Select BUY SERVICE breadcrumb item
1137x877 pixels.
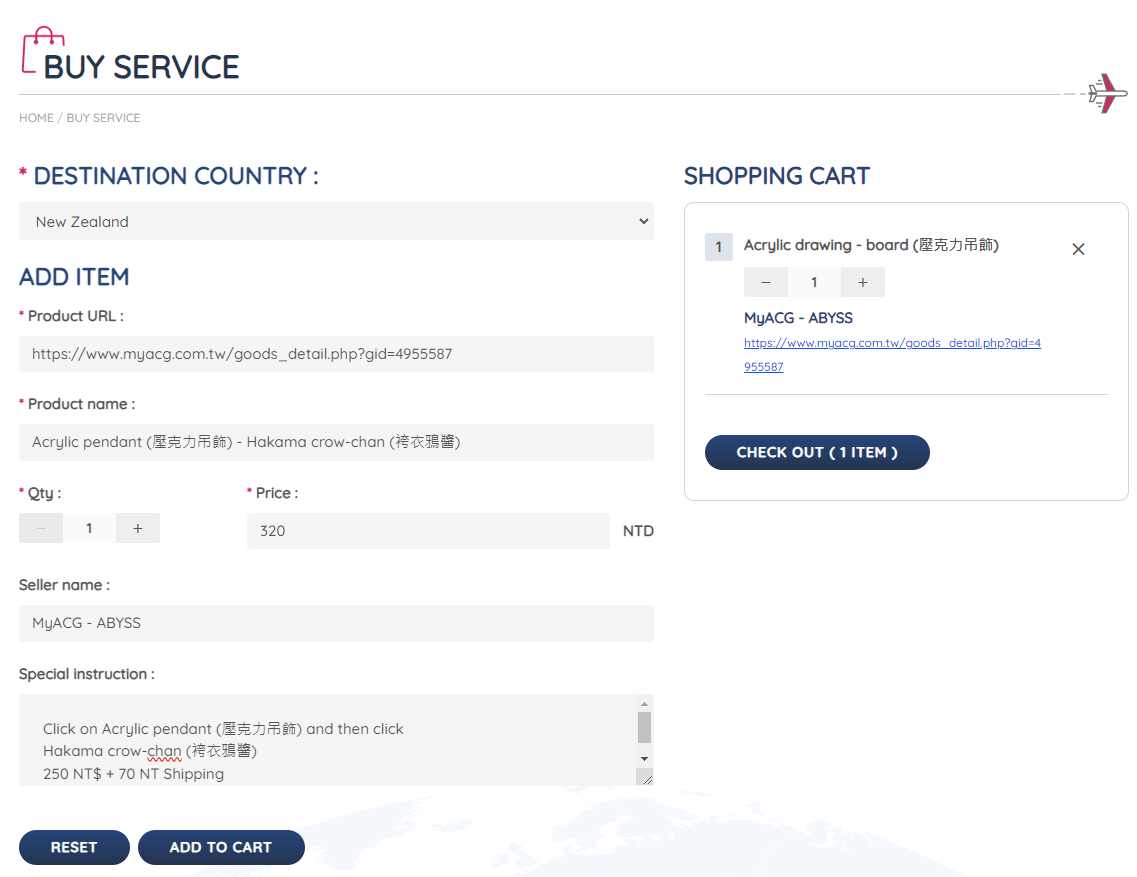tap(103, 118)
